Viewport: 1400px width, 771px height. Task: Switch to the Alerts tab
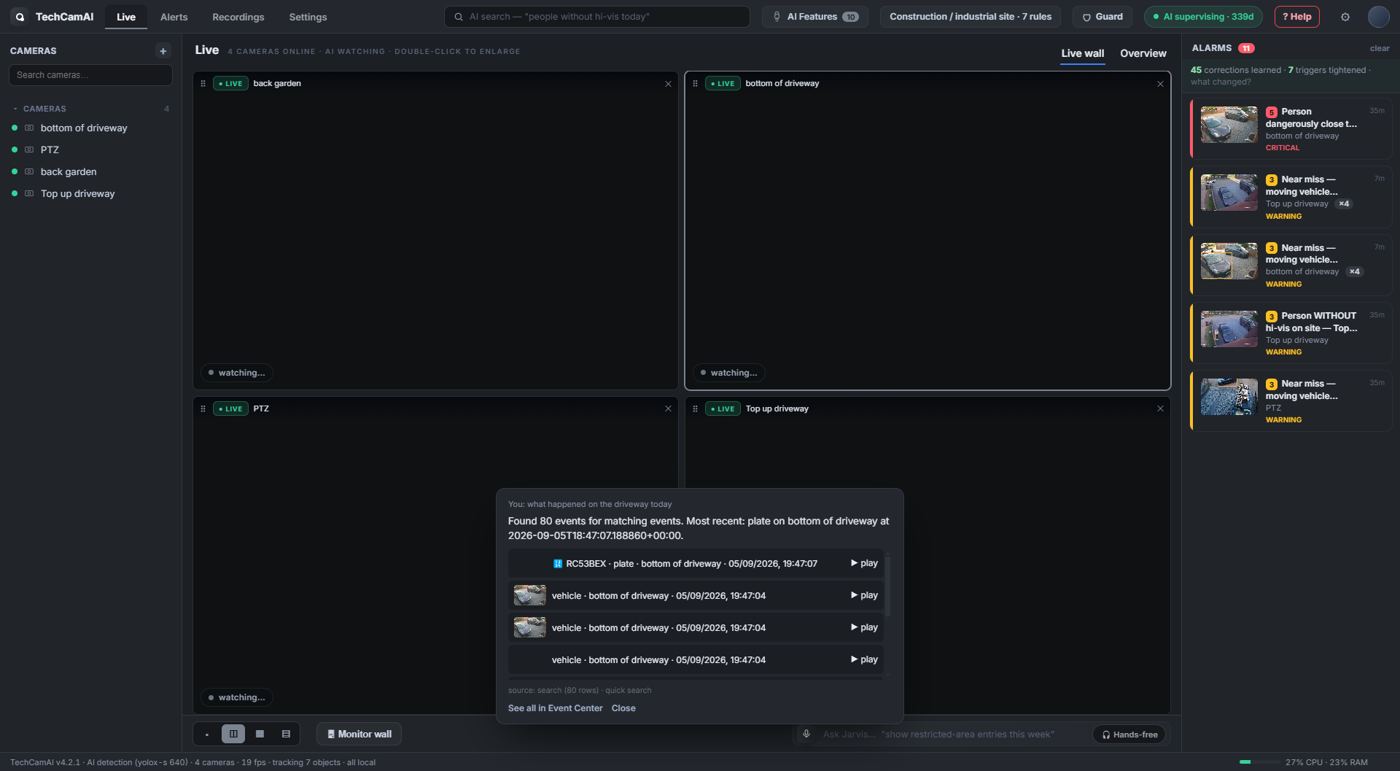174,17
